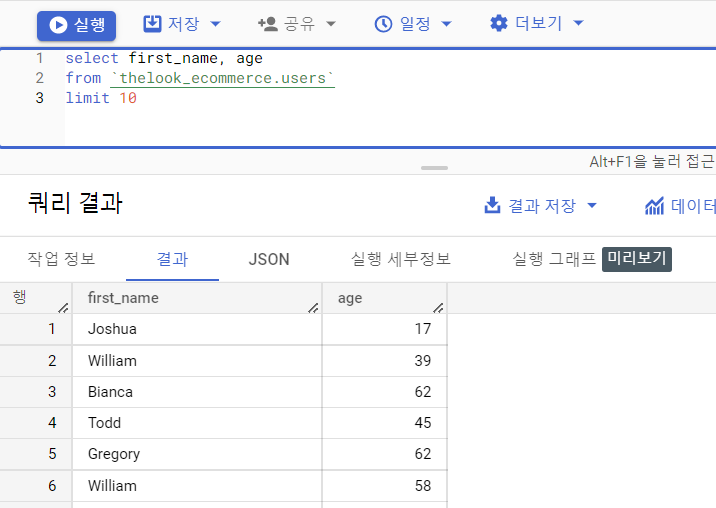The image size is (716, 508).
Task: Expand the 저장 dropdown arrow
Action: (215, 24)
